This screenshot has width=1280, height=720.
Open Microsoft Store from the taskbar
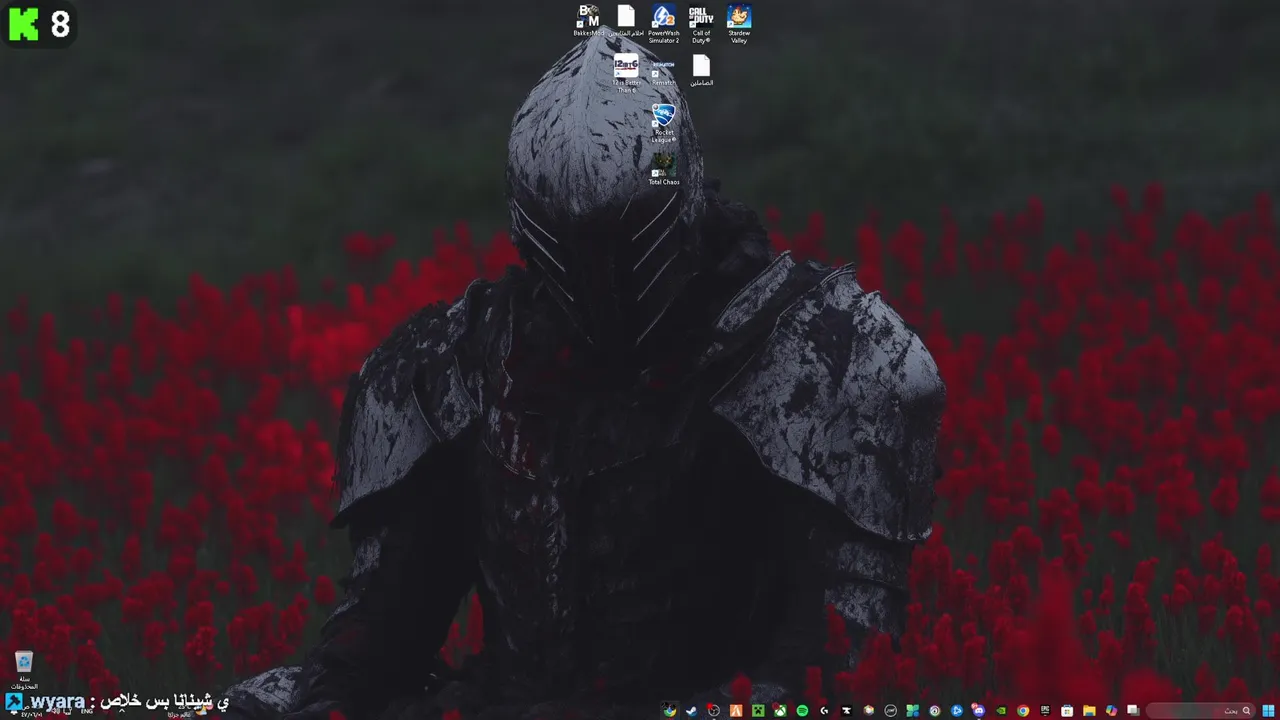point(1067,710)
